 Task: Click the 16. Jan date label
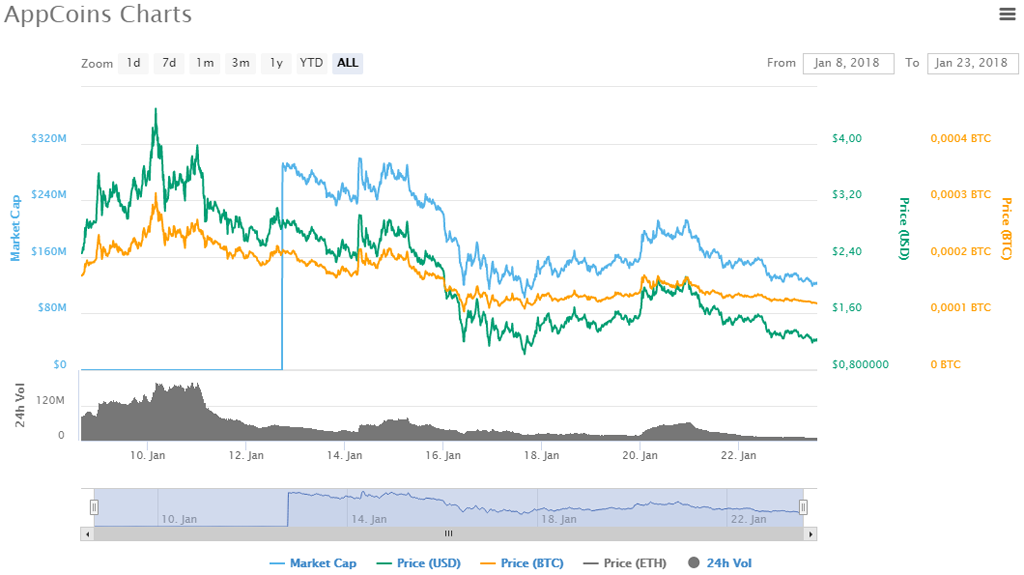pos(443,455)
